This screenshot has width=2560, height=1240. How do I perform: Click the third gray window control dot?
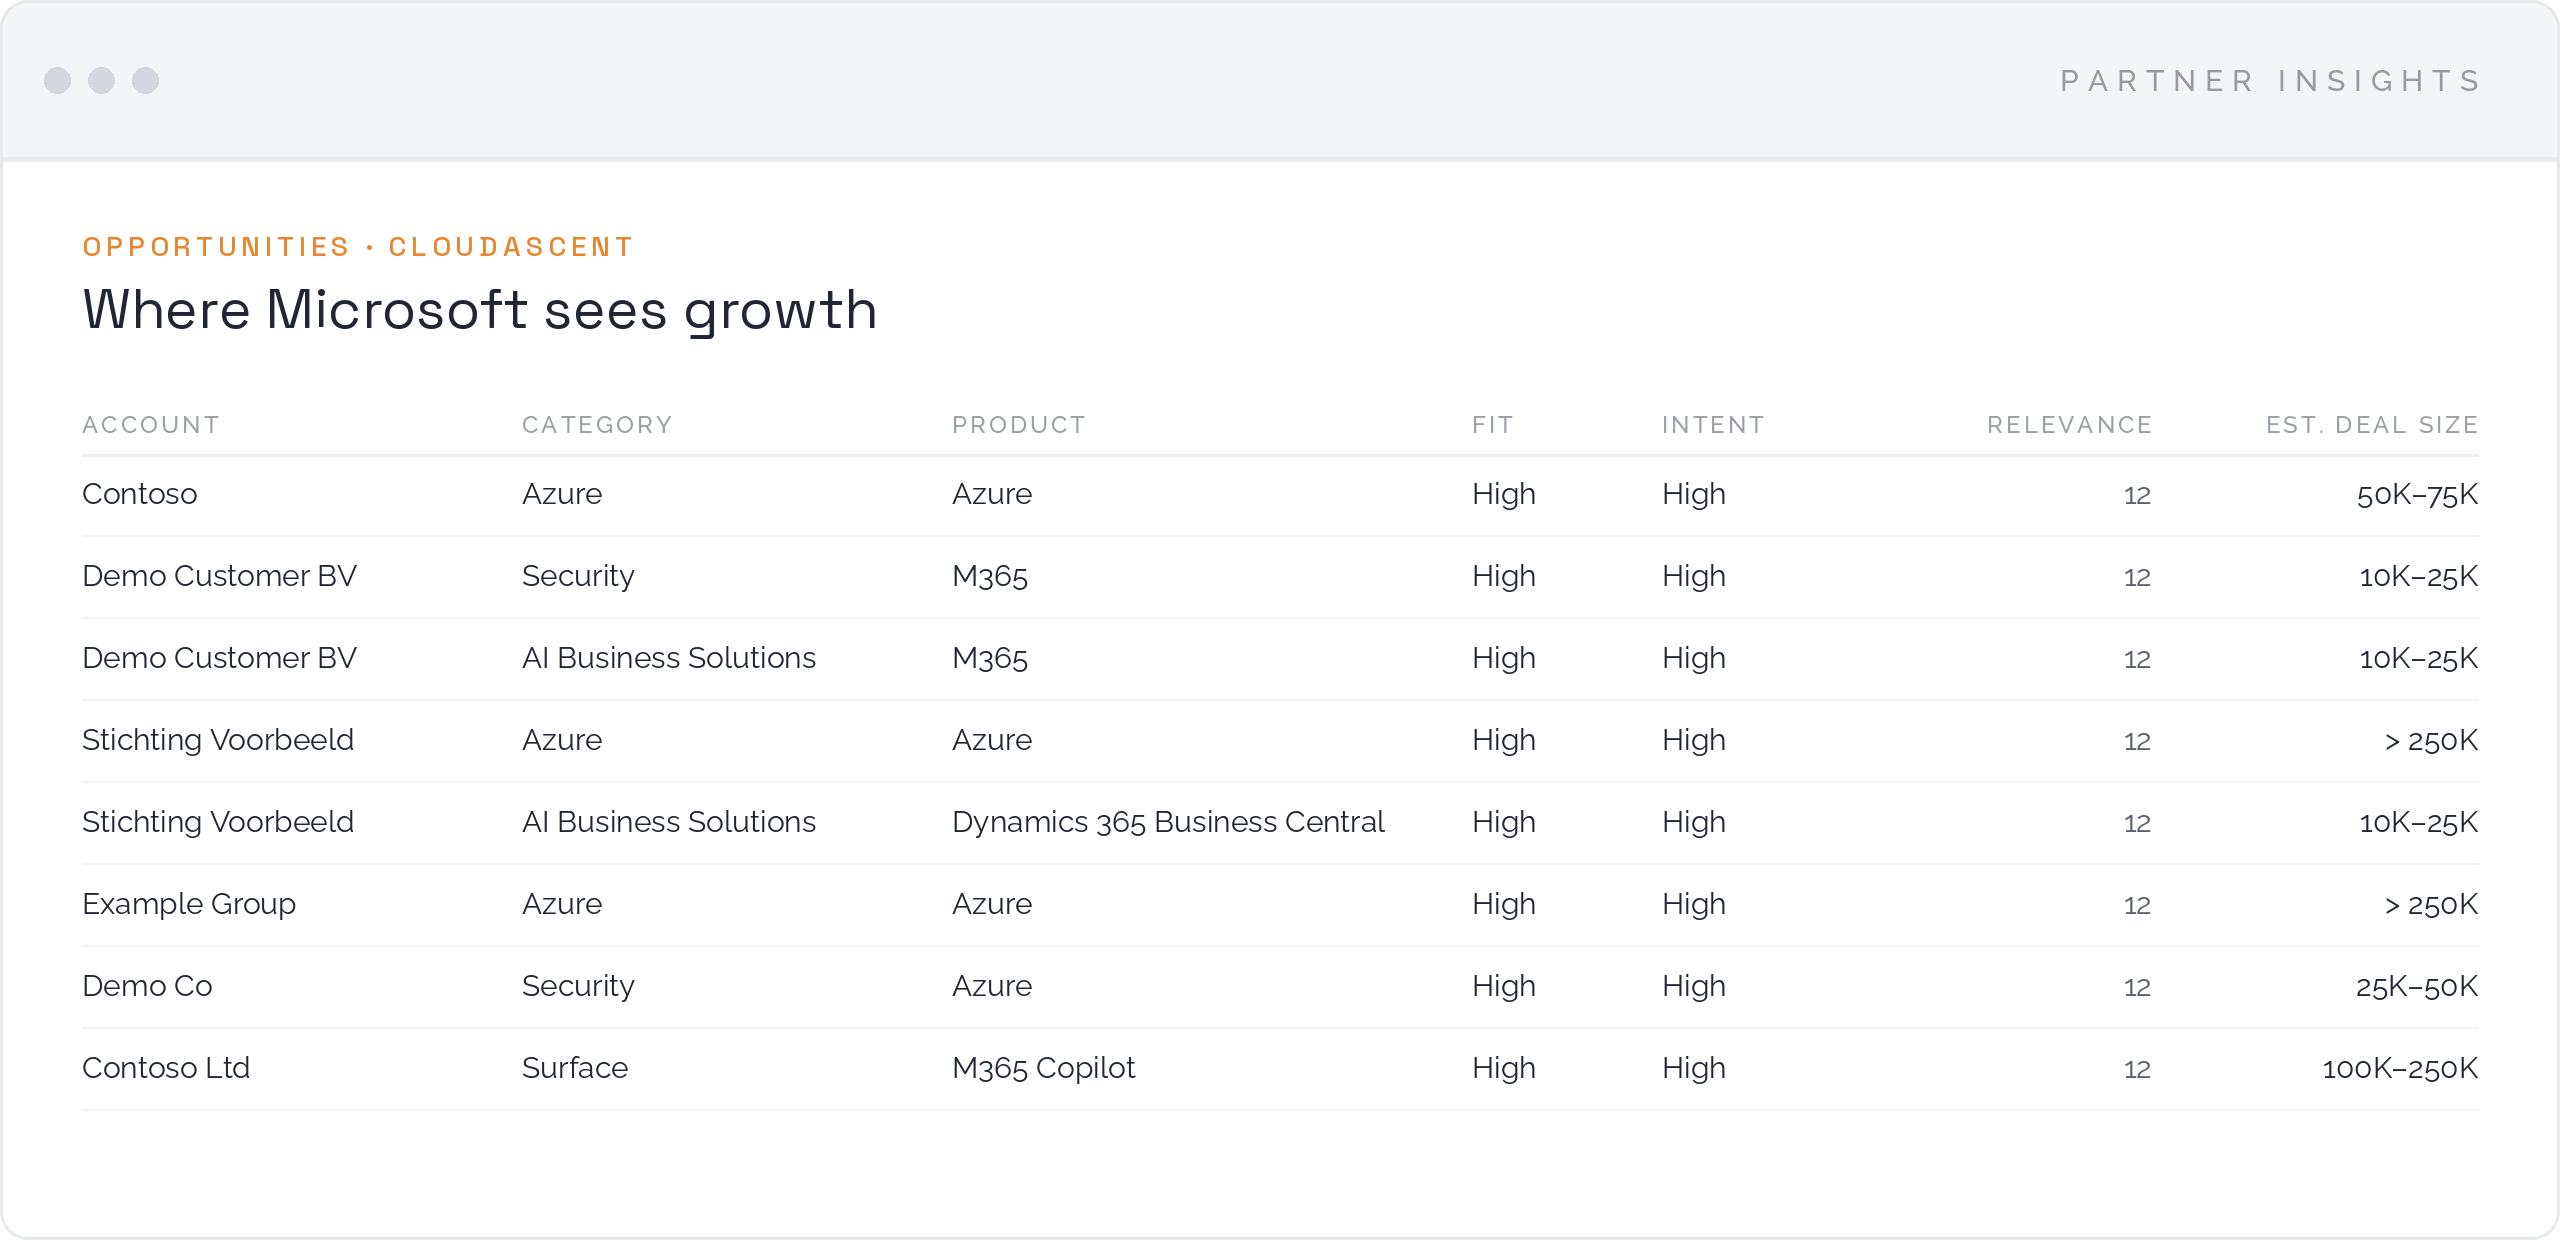(x=146, y=80)
